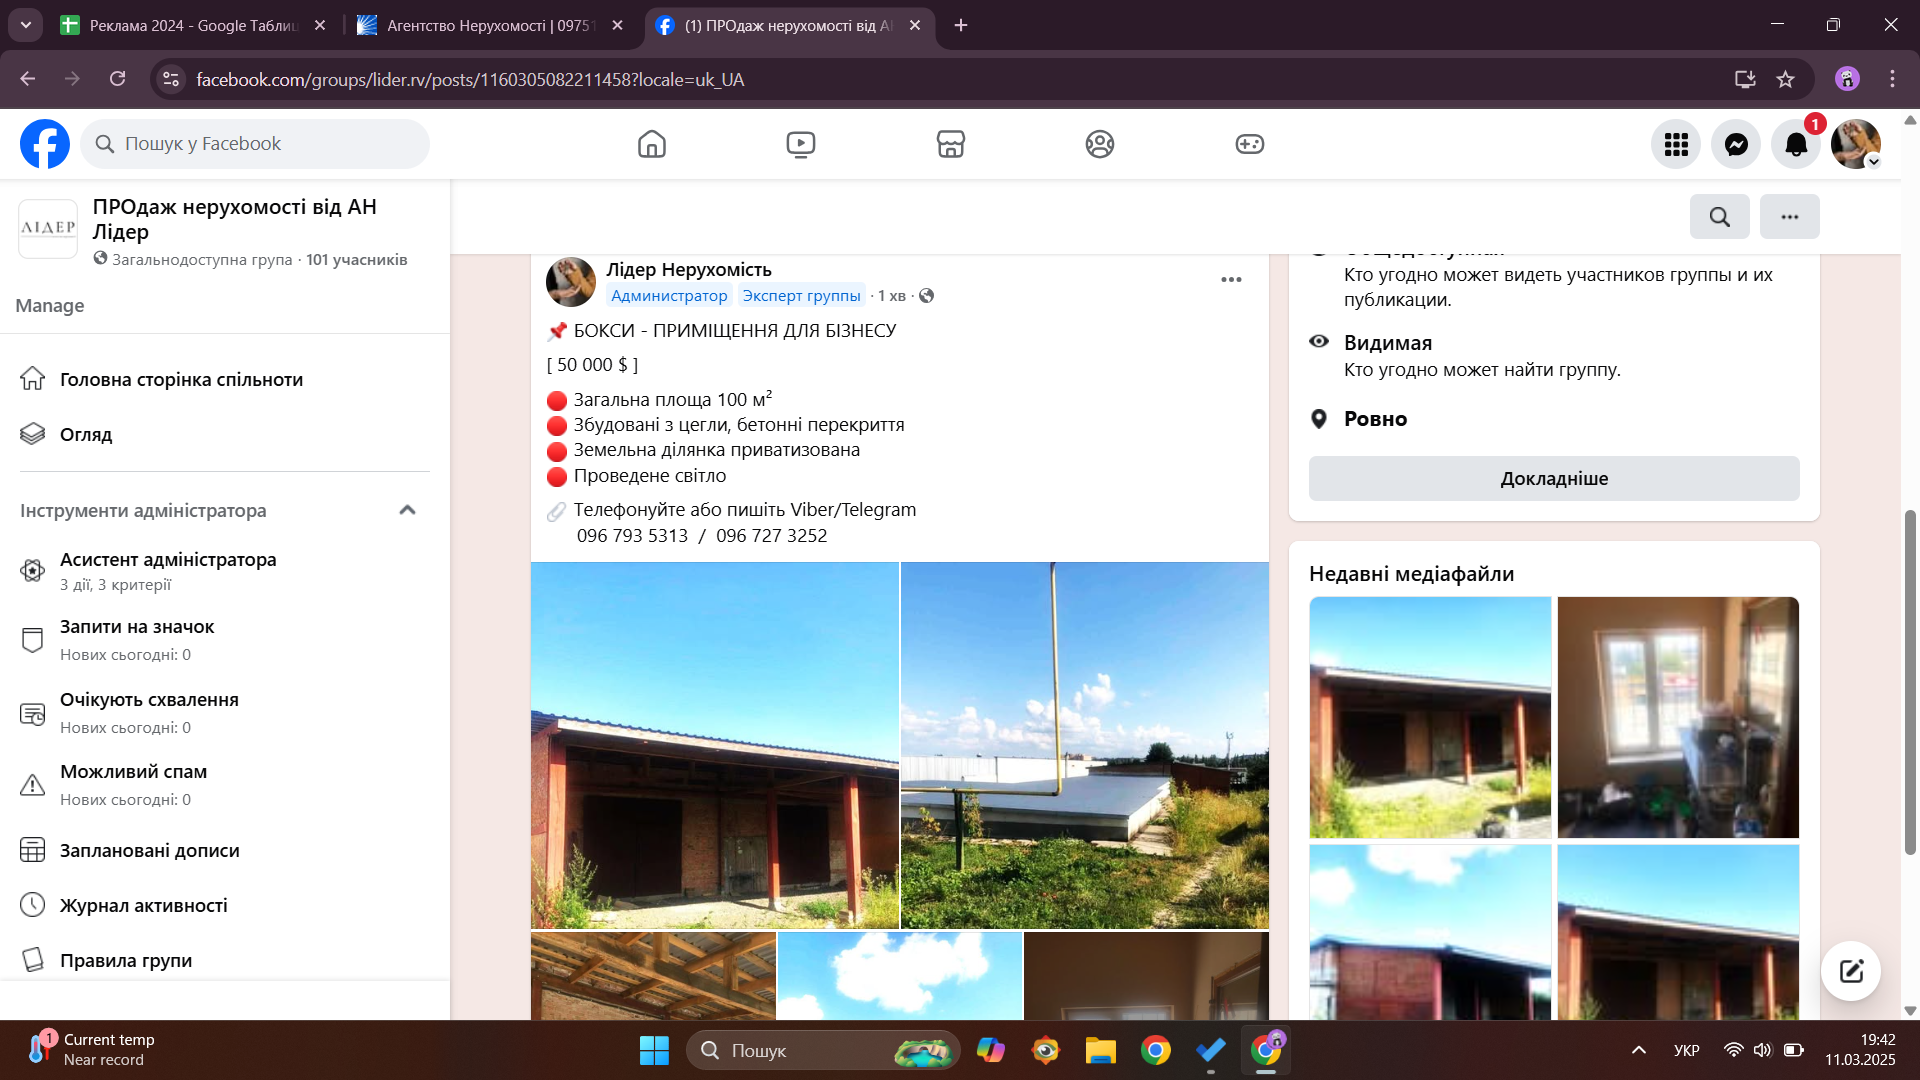Open post options three-dot menu

pyautogui.click(x=1231, y=280)
